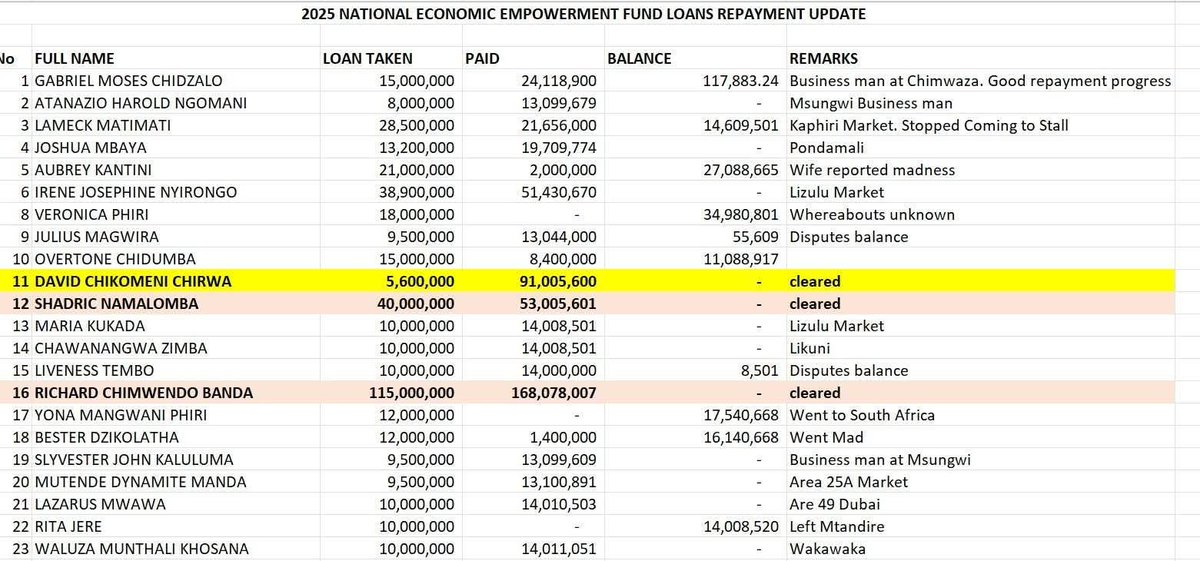Viewport: 1200px width, 561px height.
Task: Select the cell ATANAZIO HAROLD NGOMANI
Action: [x=140, y=103]
